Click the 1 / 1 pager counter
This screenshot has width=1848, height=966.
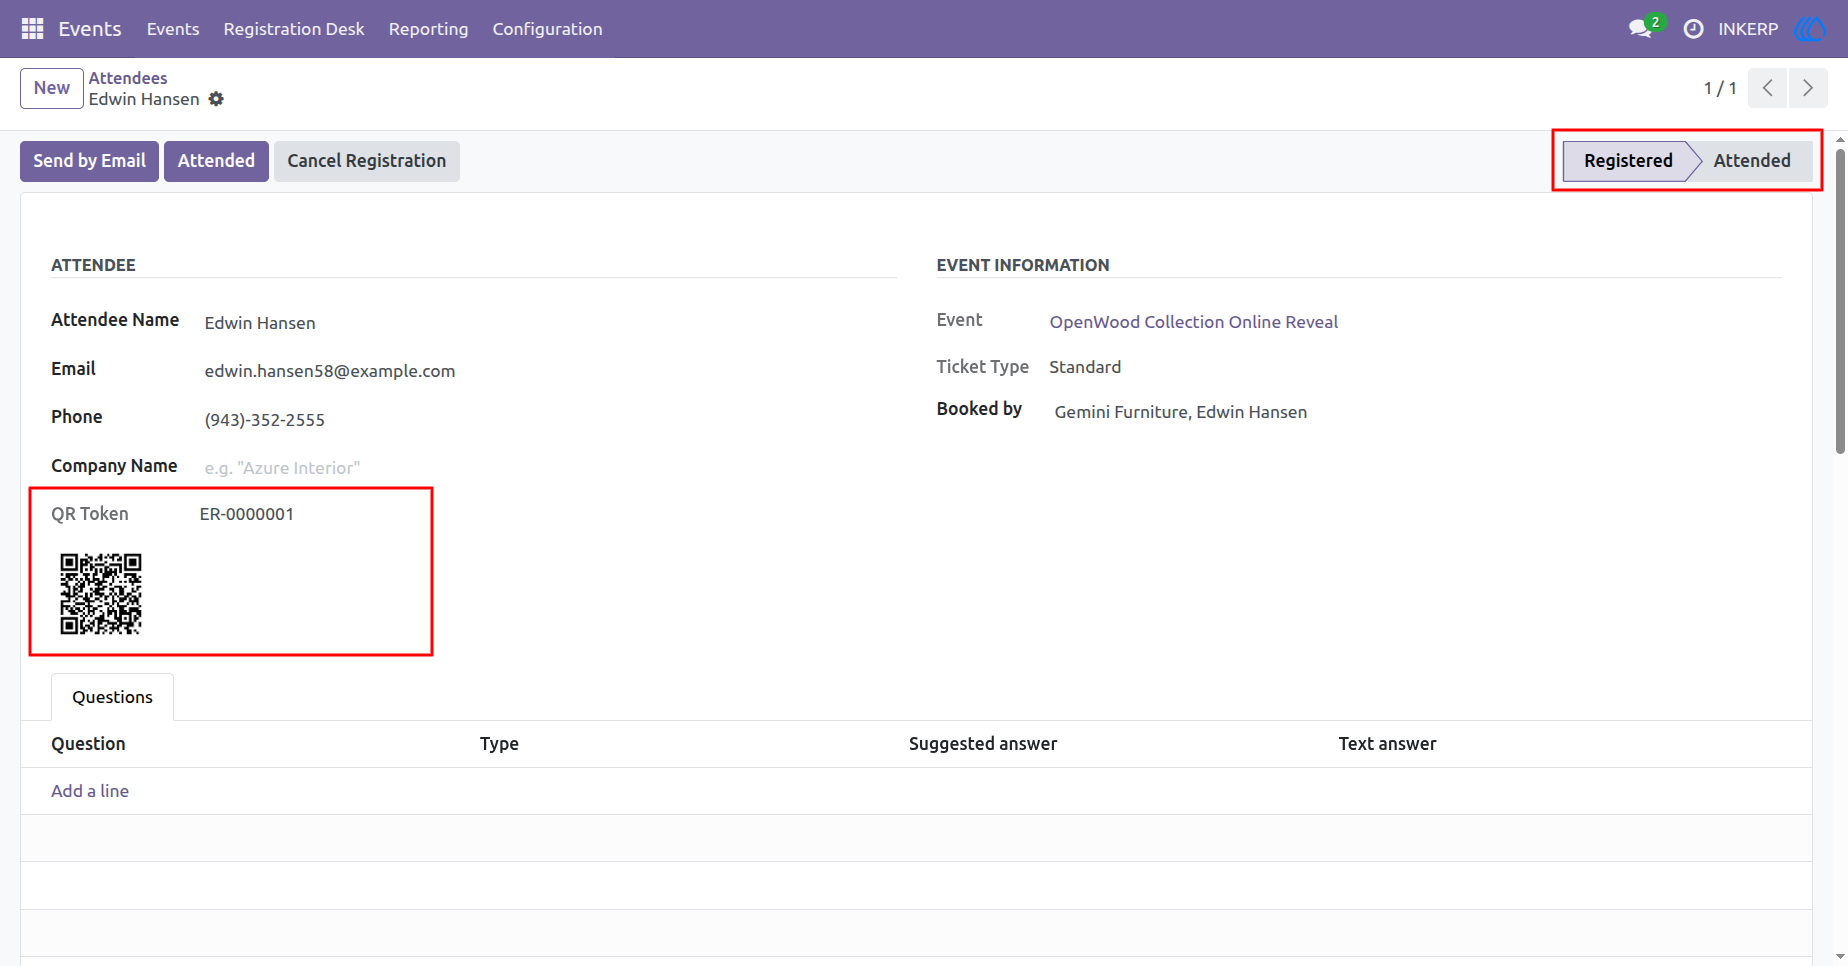pos(1720,88)
